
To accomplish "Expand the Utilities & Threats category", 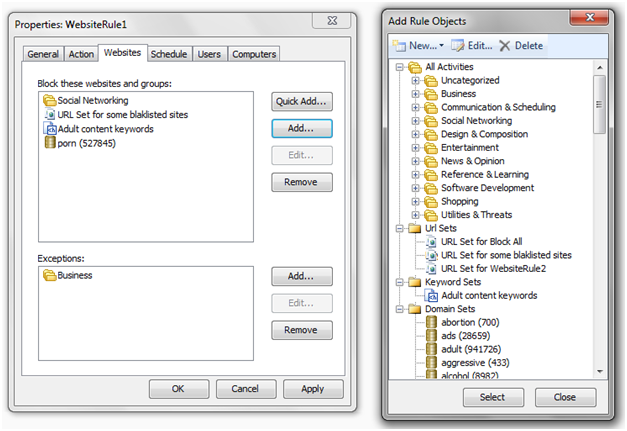I will 415,215.
